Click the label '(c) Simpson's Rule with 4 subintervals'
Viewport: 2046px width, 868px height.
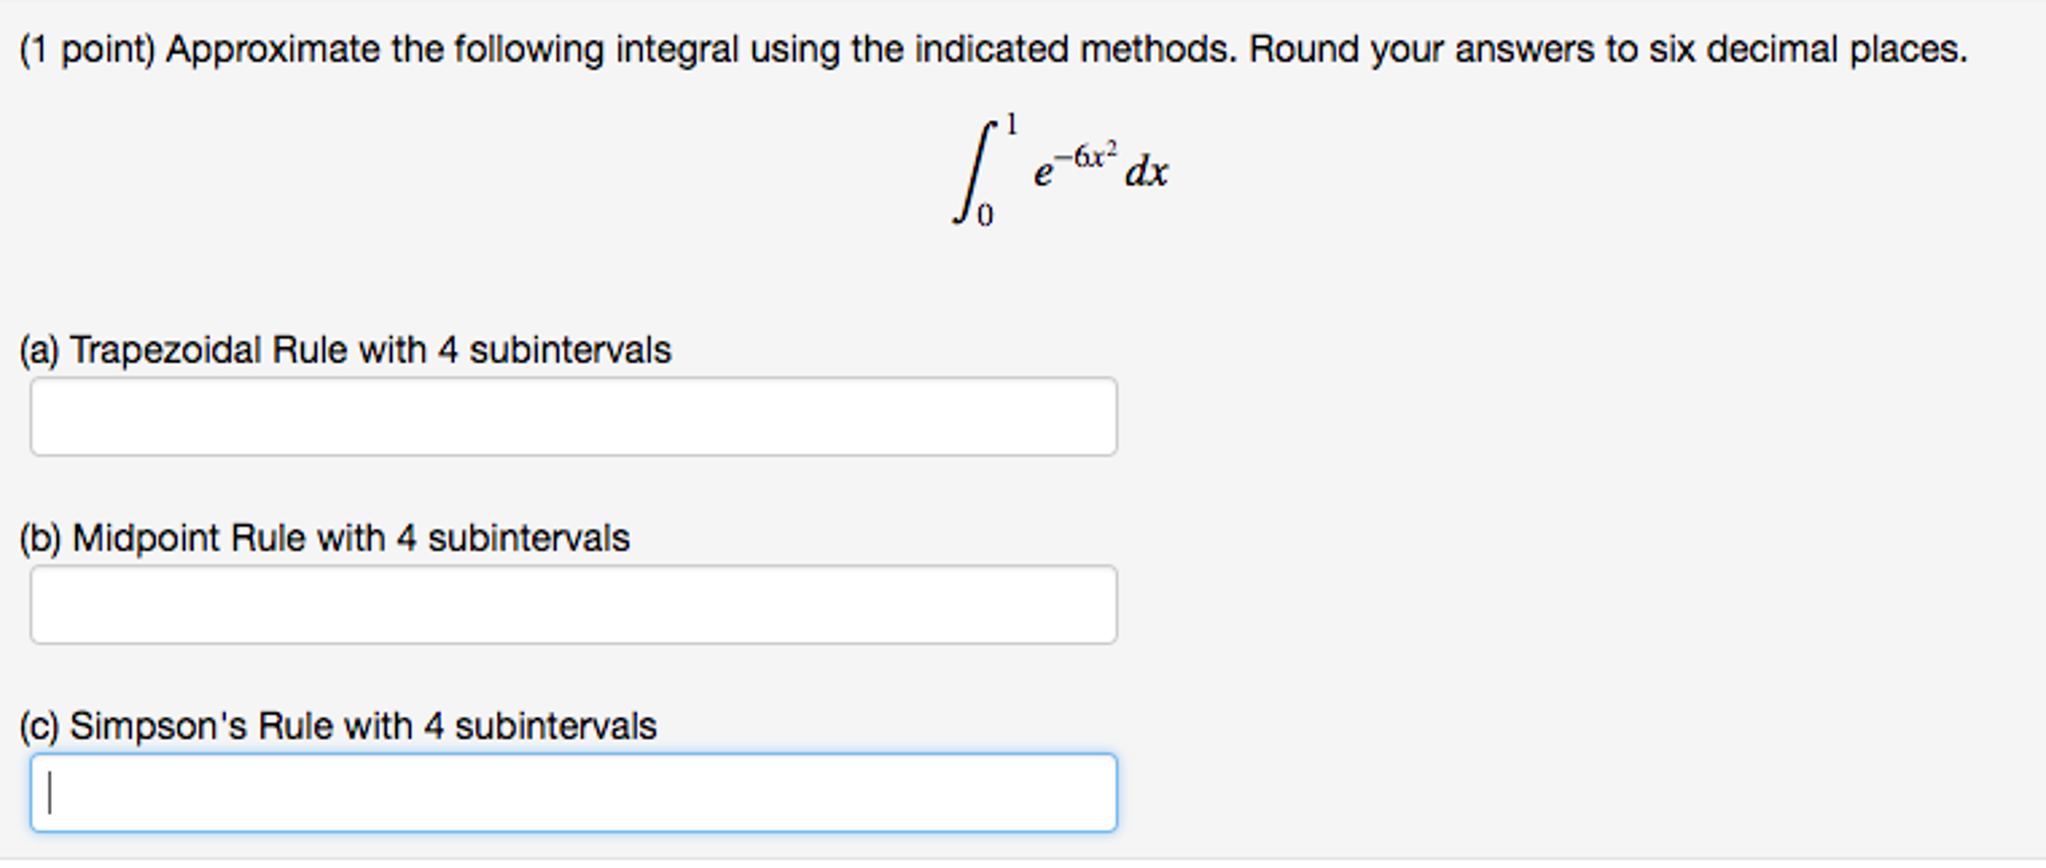coord(336,725)
